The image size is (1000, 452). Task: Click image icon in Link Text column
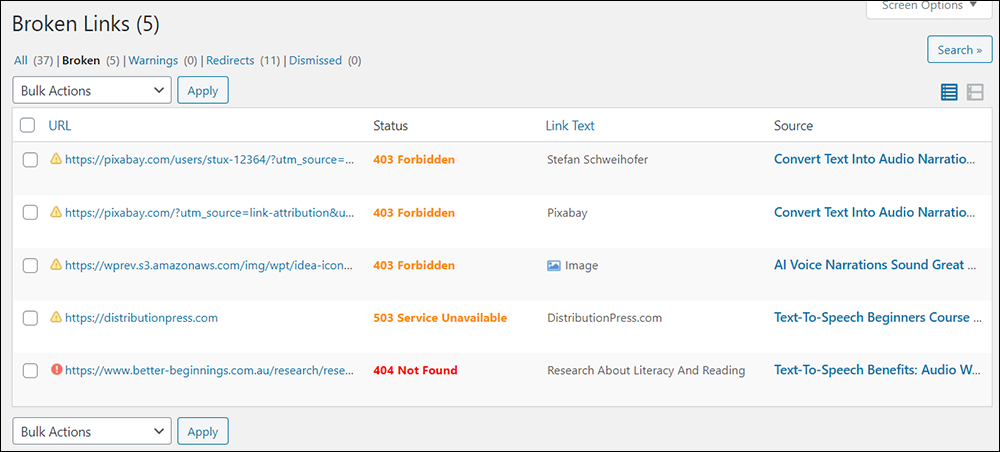tap(554, 265)
